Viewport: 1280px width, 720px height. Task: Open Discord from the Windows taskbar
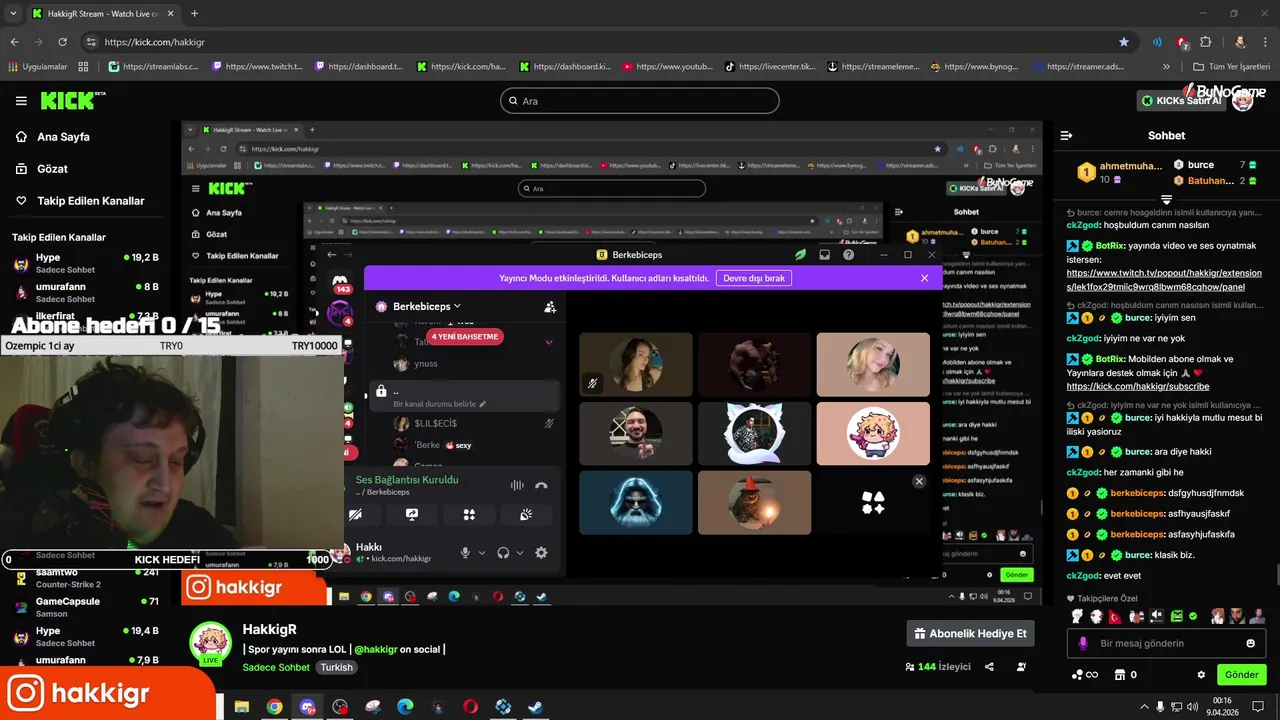[307, 707]
